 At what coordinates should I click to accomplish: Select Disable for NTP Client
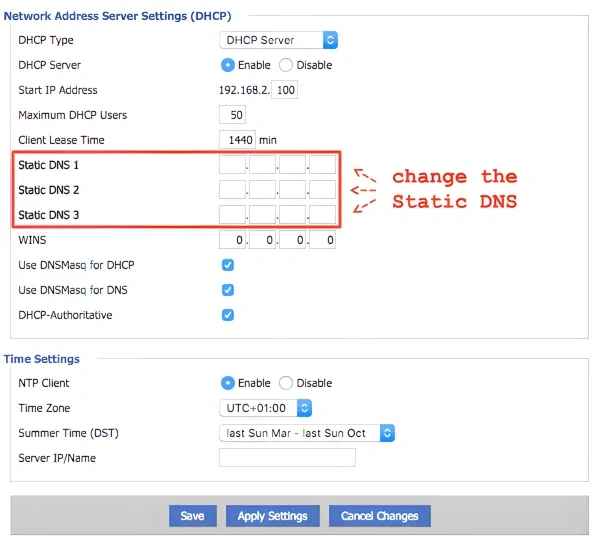coord(286,383)
